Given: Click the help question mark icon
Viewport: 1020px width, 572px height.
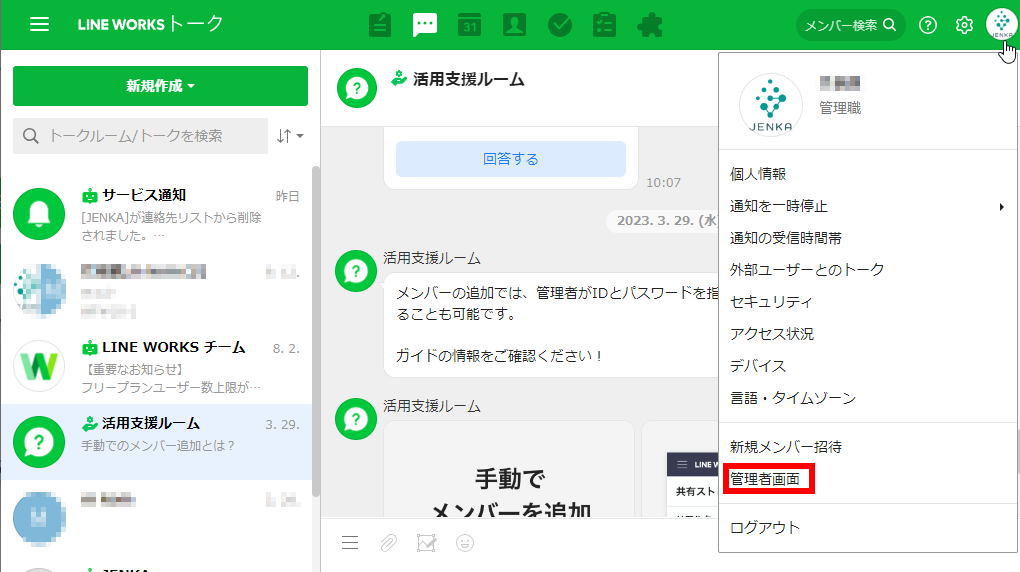Looking at the screenshot, I should [928, 25].
